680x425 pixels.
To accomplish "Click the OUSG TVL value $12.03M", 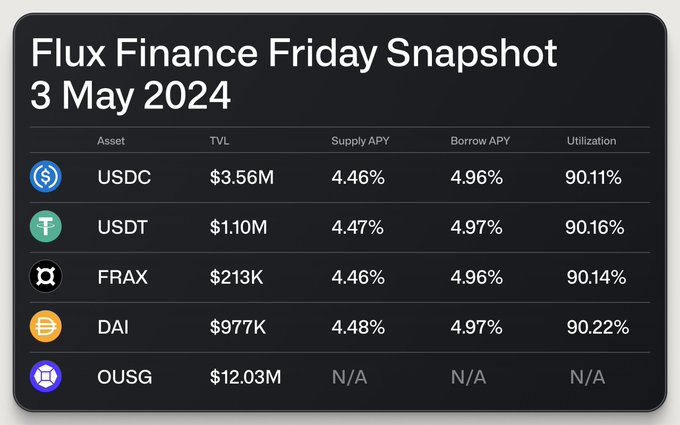I will [x=246, y=377].
